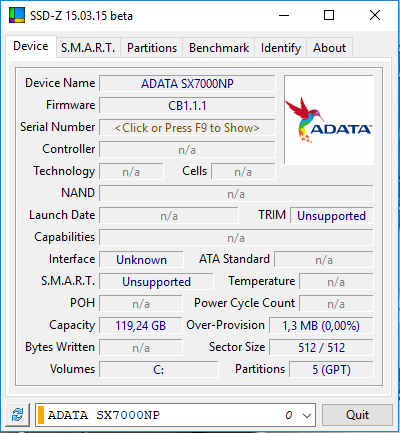The height and width of the screenshot is (433, 400).
Task: Click the SSD-Z app icon in title bar
Action: coord(17,15)
